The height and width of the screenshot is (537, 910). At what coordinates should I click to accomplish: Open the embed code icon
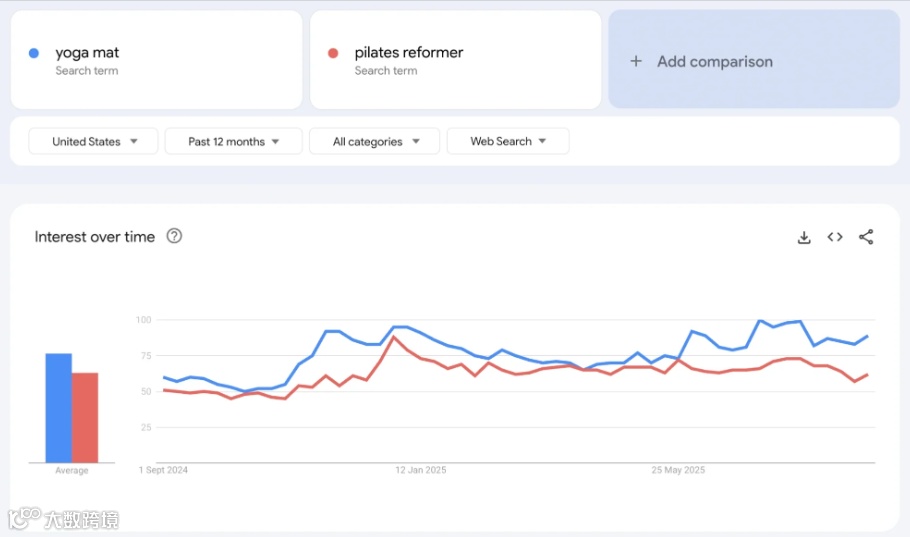835,237
